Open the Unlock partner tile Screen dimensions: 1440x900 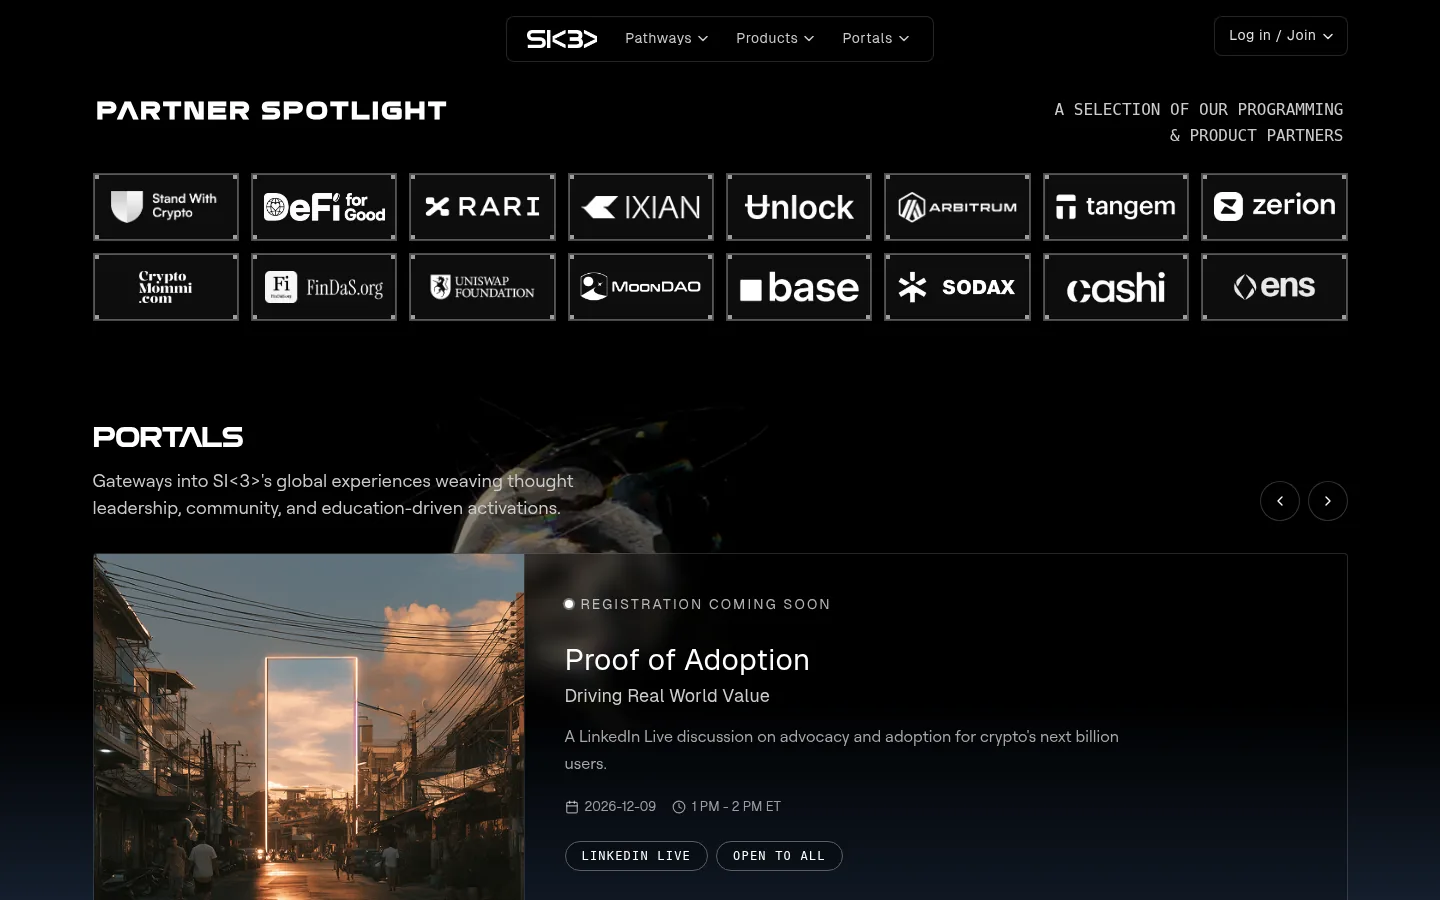click(x=799, y=207)
